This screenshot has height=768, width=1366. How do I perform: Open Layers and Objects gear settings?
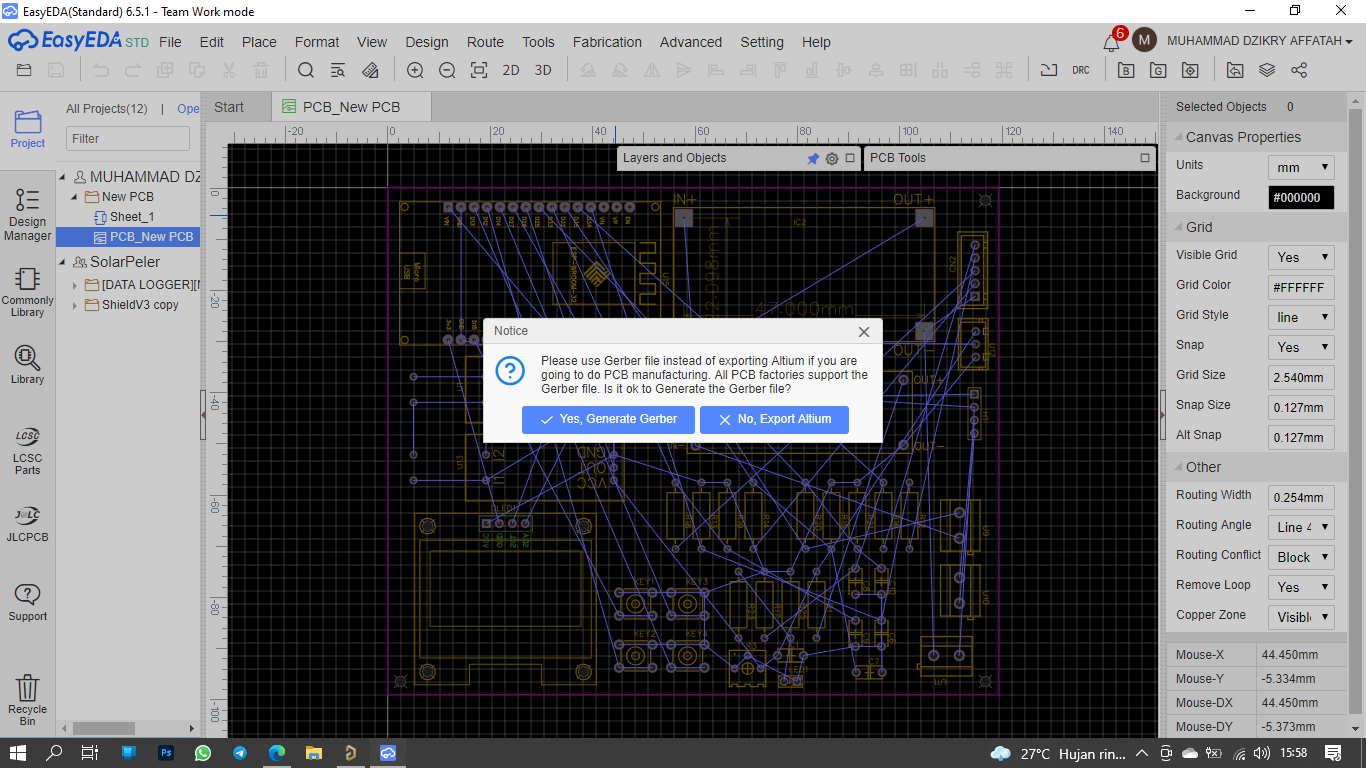click(832, 158)
